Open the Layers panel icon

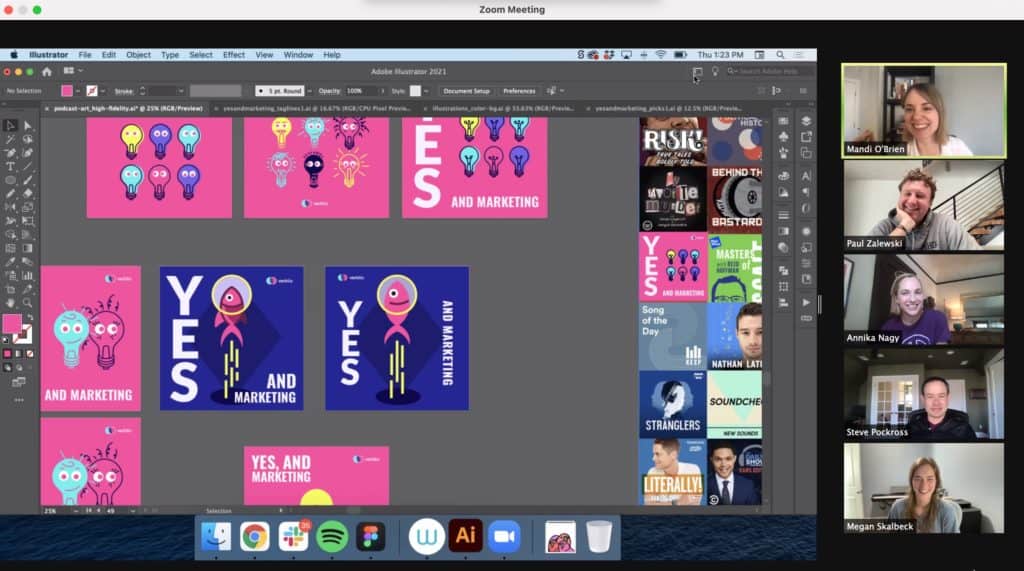click(806, 121)
